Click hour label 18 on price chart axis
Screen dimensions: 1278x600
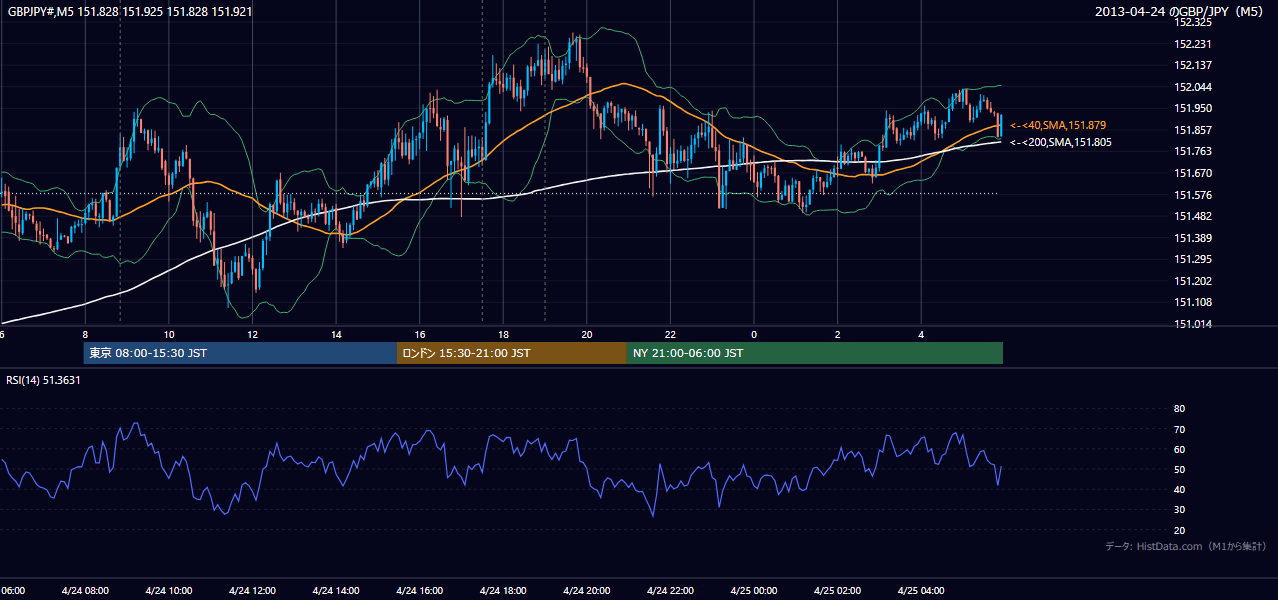504,334
